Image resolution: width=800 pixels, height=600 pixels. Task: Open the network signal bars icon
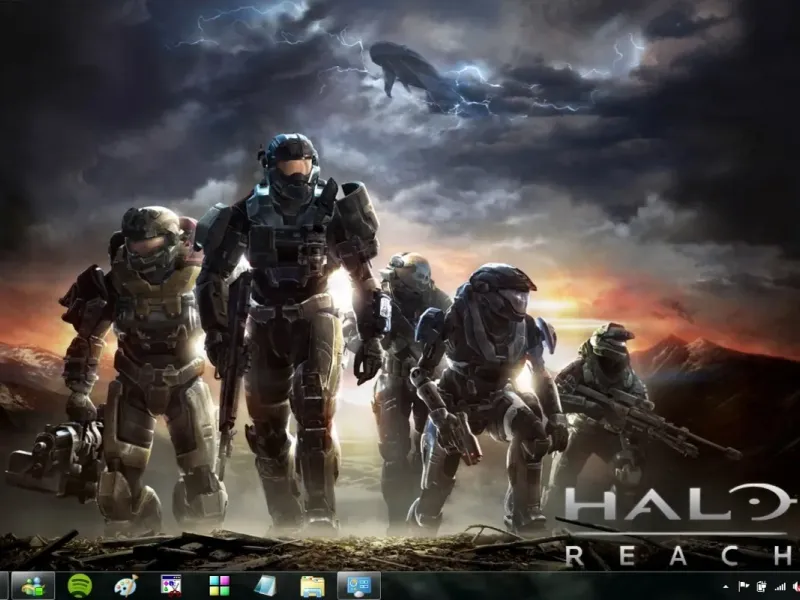(780, 587)
